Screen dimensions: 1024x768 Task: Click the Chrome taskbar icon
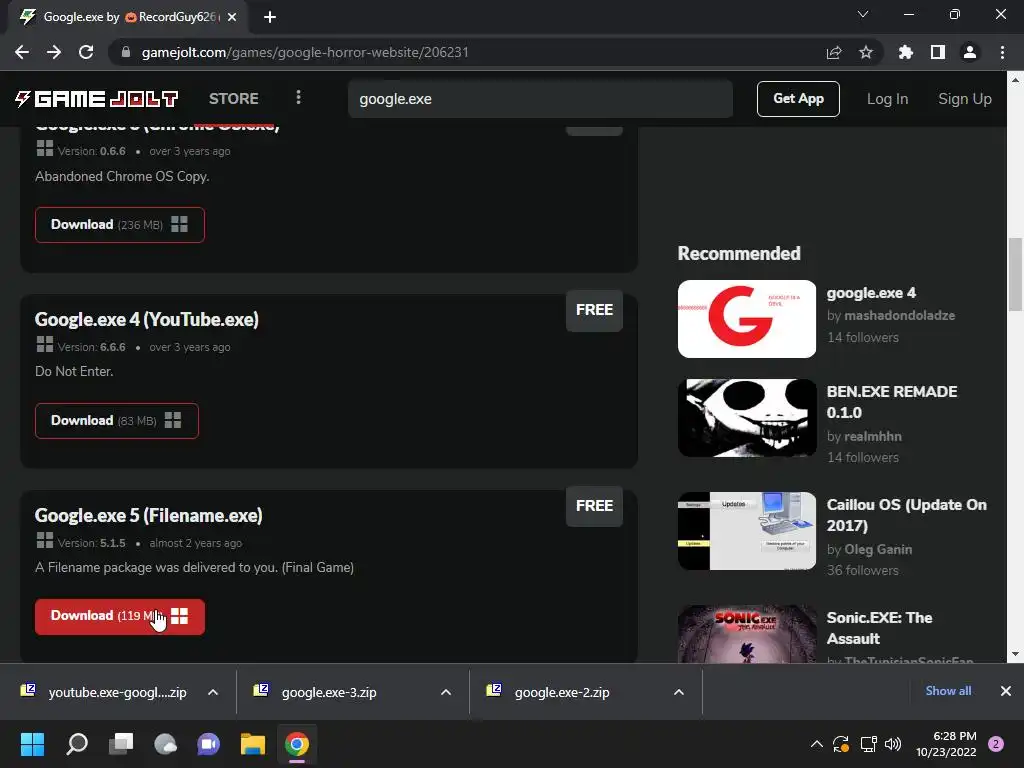click(x=297, y=744)
